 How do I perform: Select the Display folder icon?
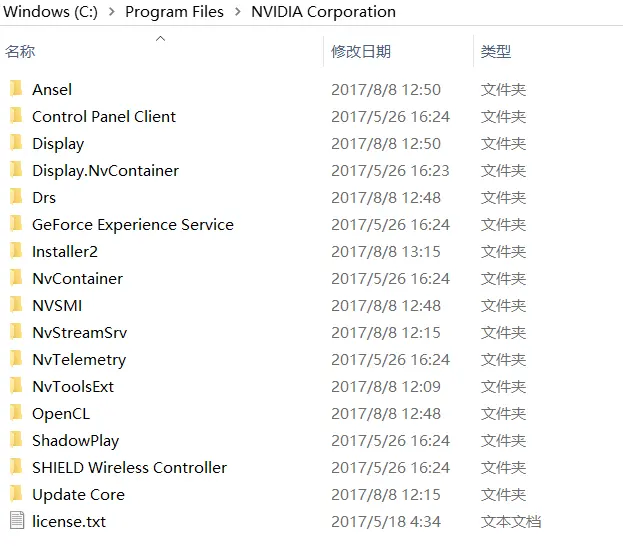16,142
